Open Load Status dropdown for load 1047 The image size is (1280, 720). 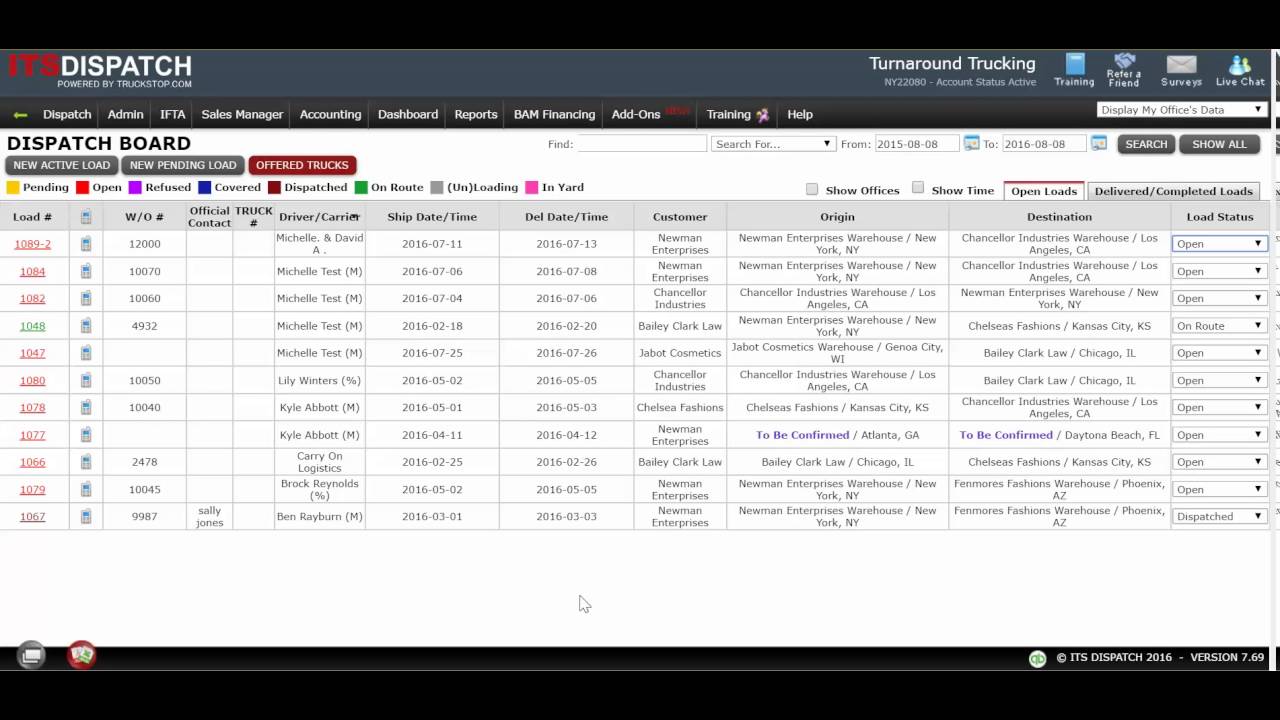point(1219,353)
